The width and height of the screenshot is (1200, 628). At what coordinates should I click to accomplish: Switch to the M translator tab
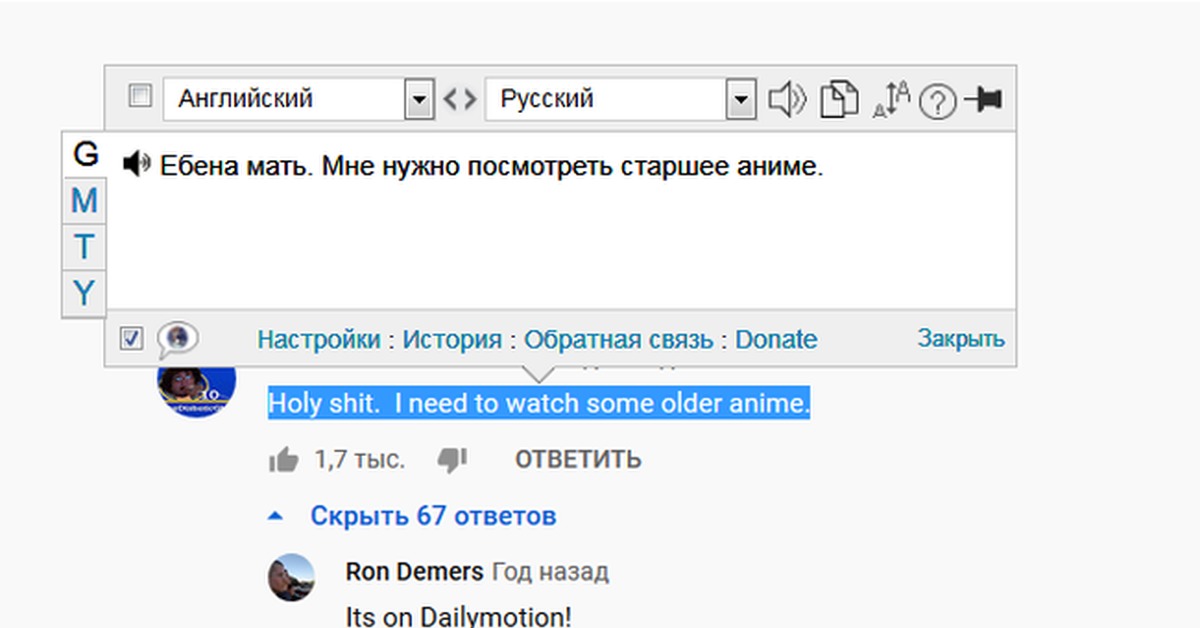click(85, 201)
